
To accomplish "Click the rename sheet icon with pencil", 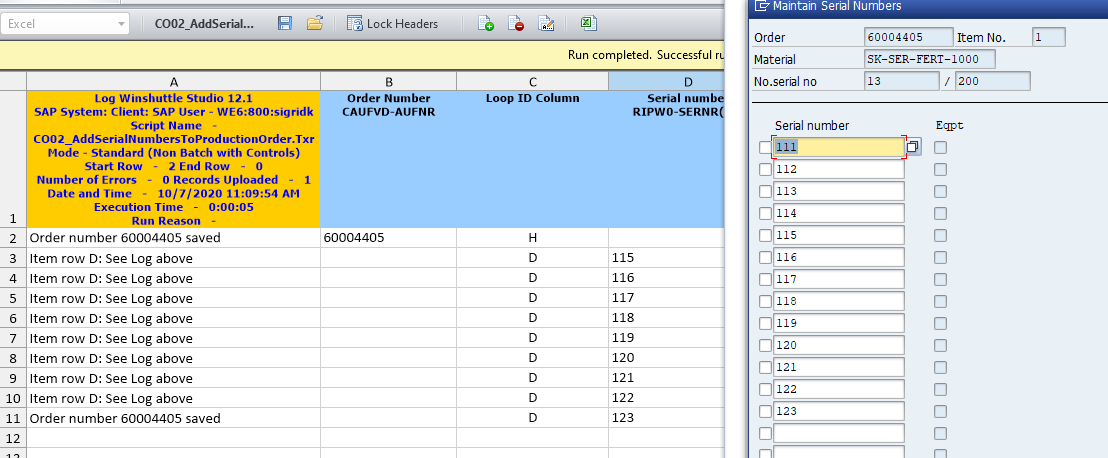I will (546, 23).
